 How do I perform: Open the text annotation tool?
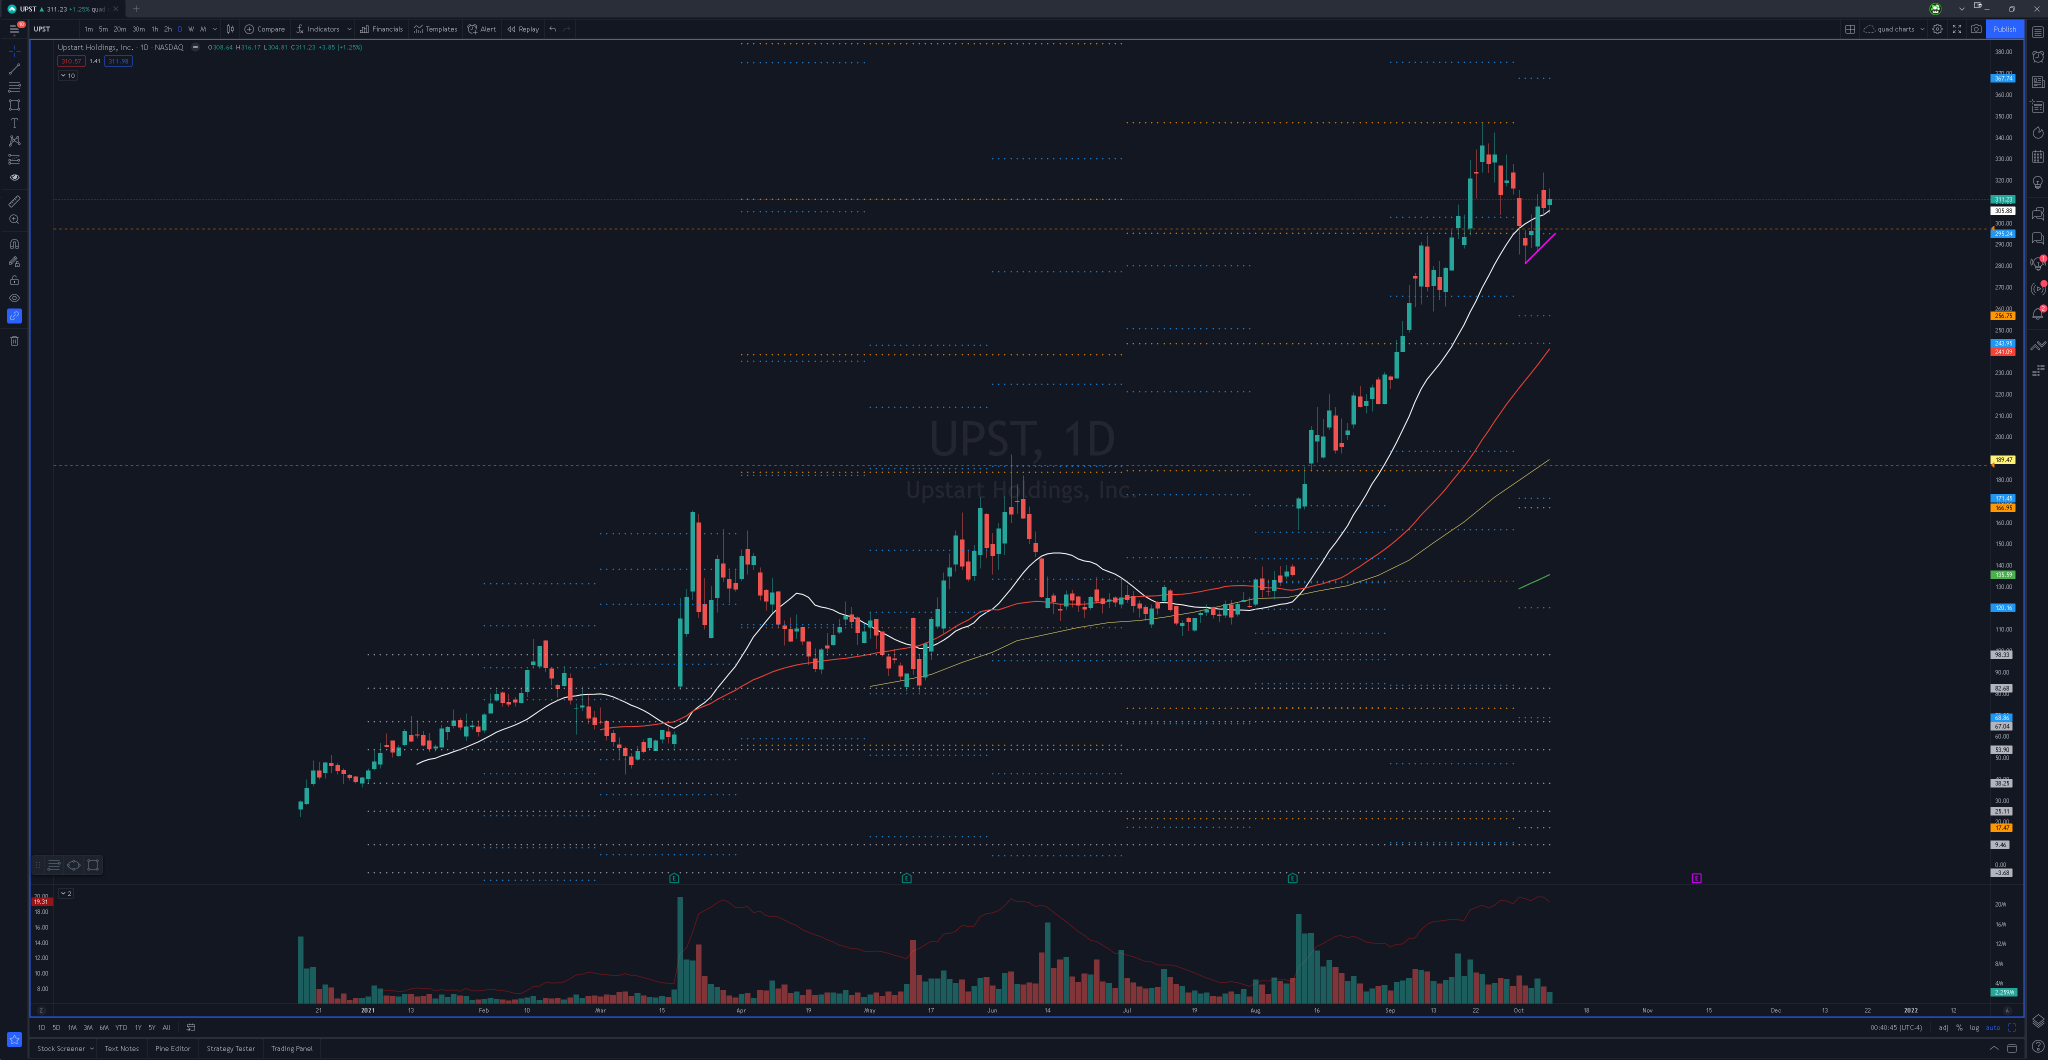pyautogui.click(x=14, y=123)
